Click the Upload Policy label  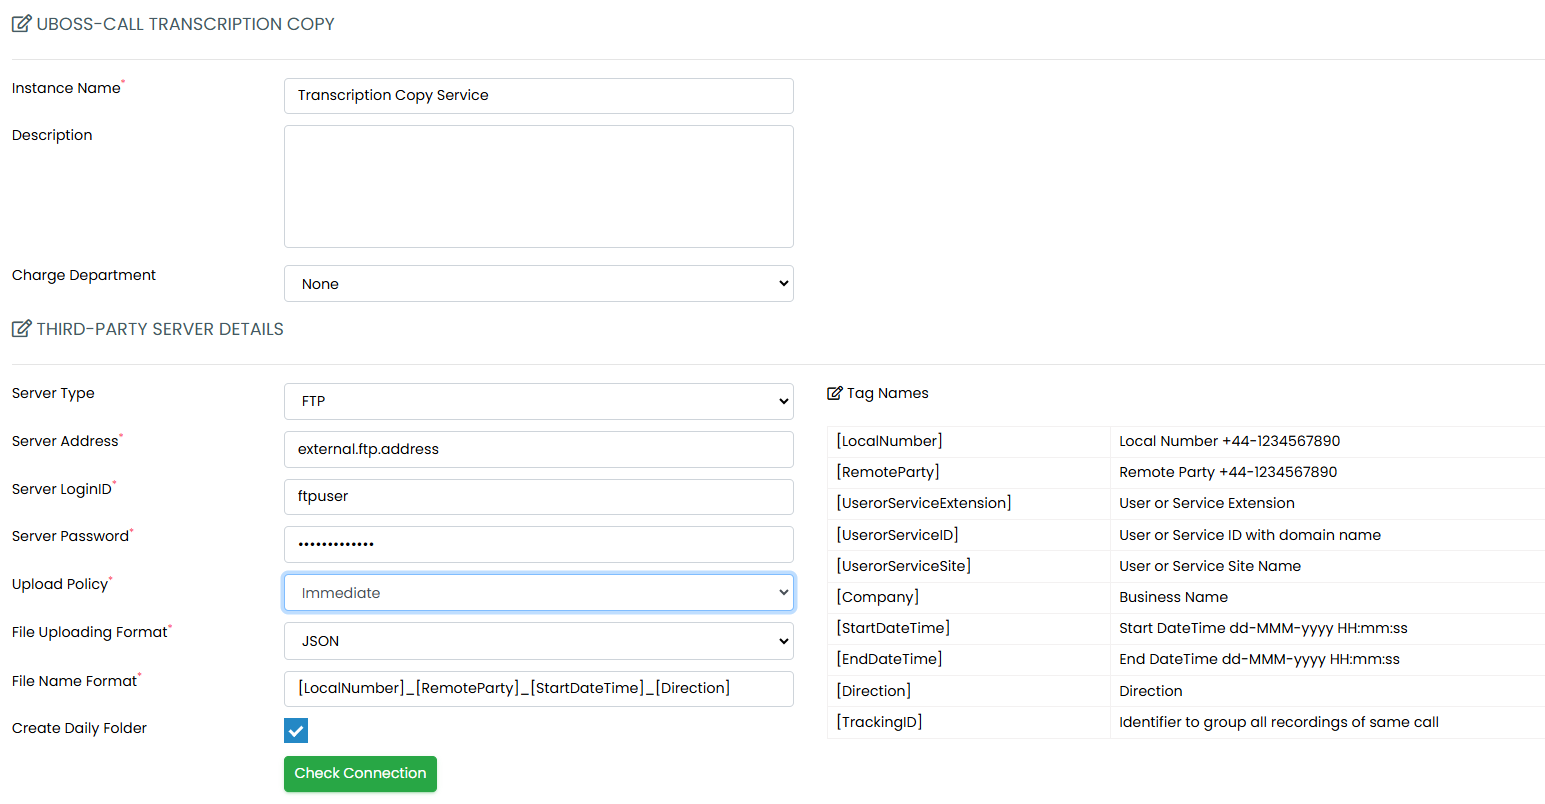coord(60,584)
